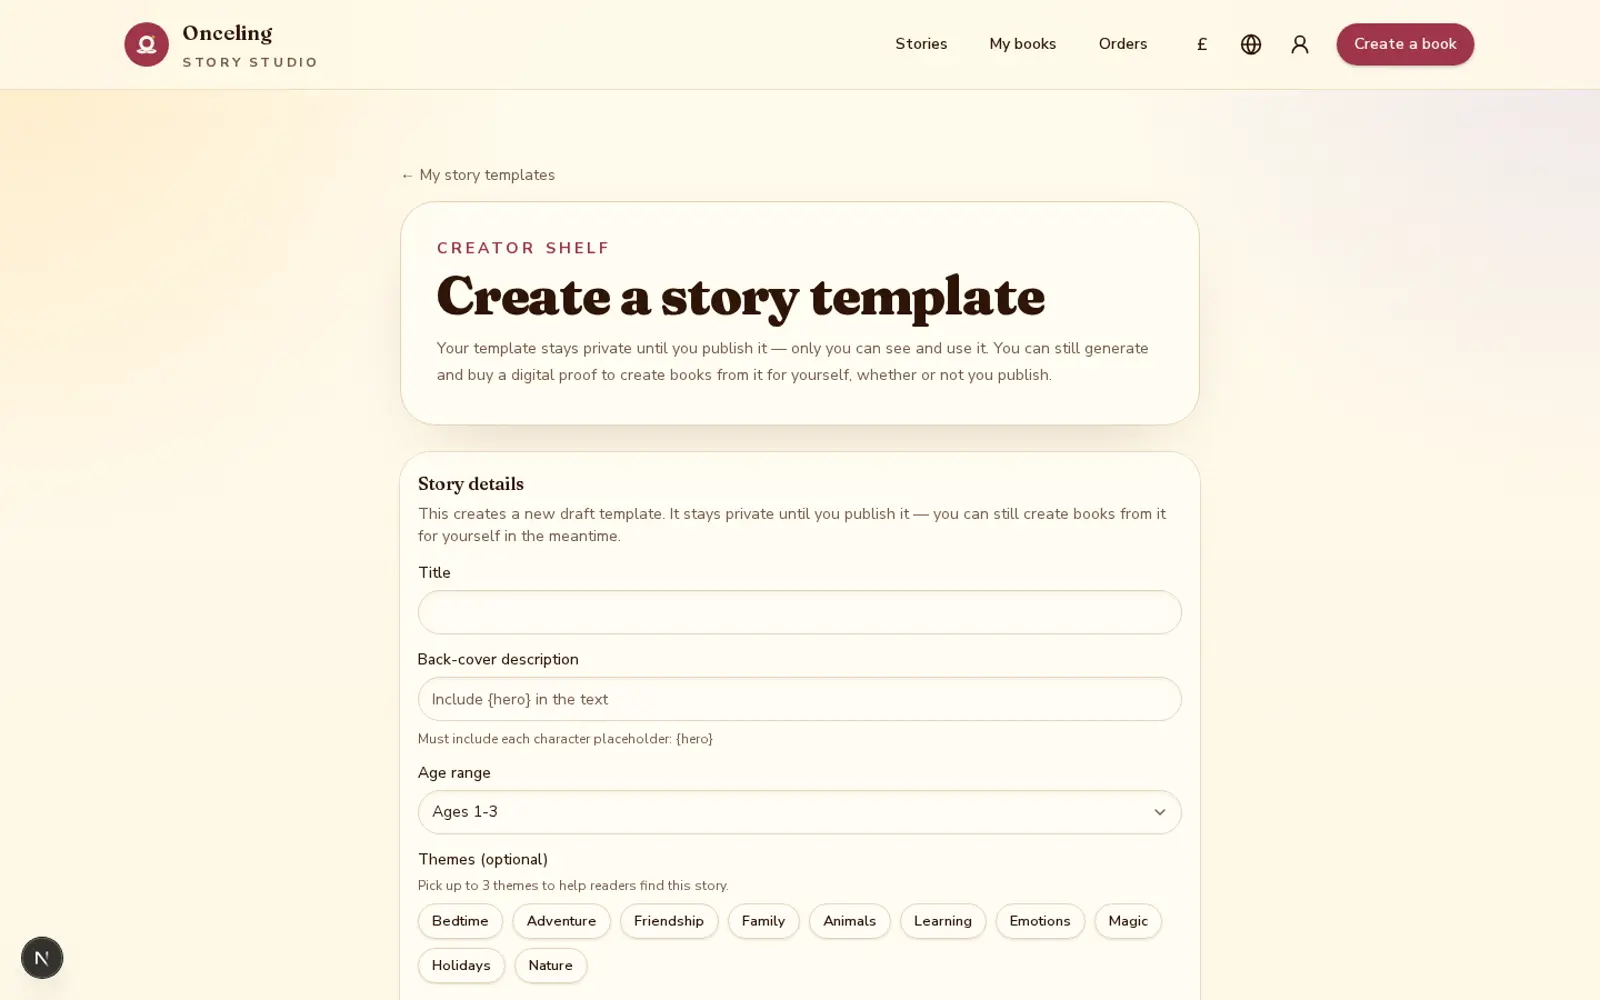Select the Holidays theme chip

pos(461,965)
